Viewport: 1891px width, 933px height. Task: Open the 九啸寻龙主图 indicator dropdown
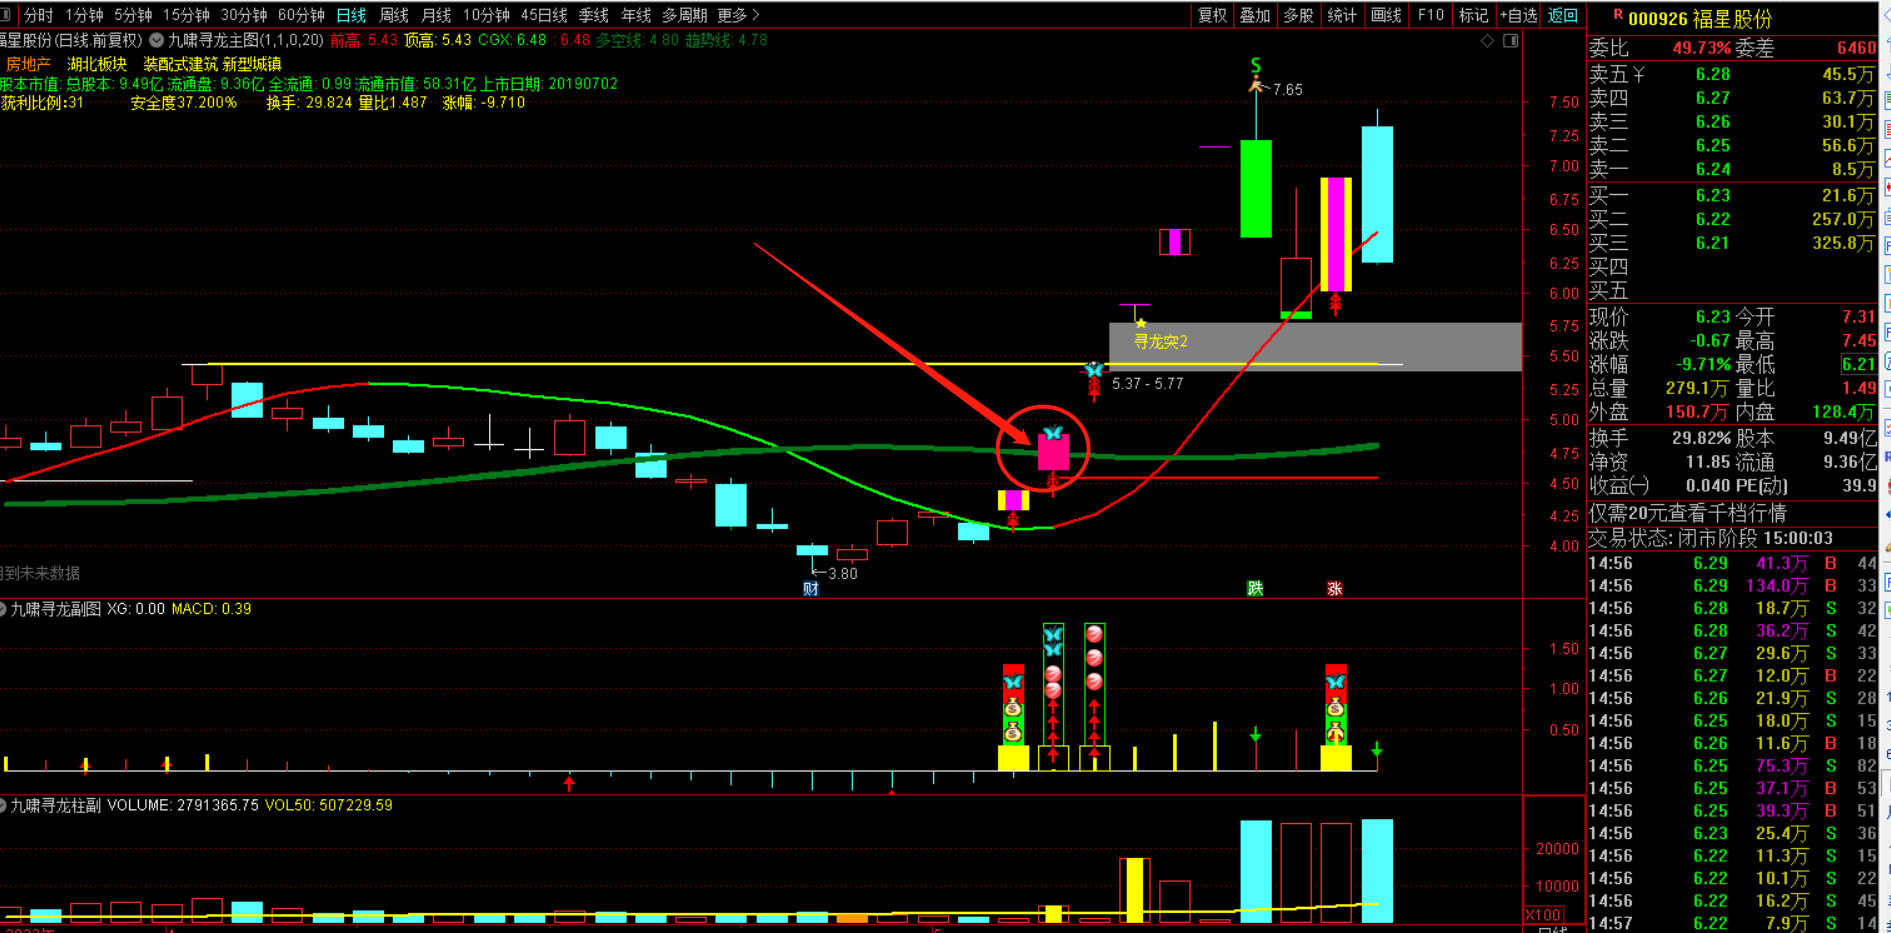157,41
